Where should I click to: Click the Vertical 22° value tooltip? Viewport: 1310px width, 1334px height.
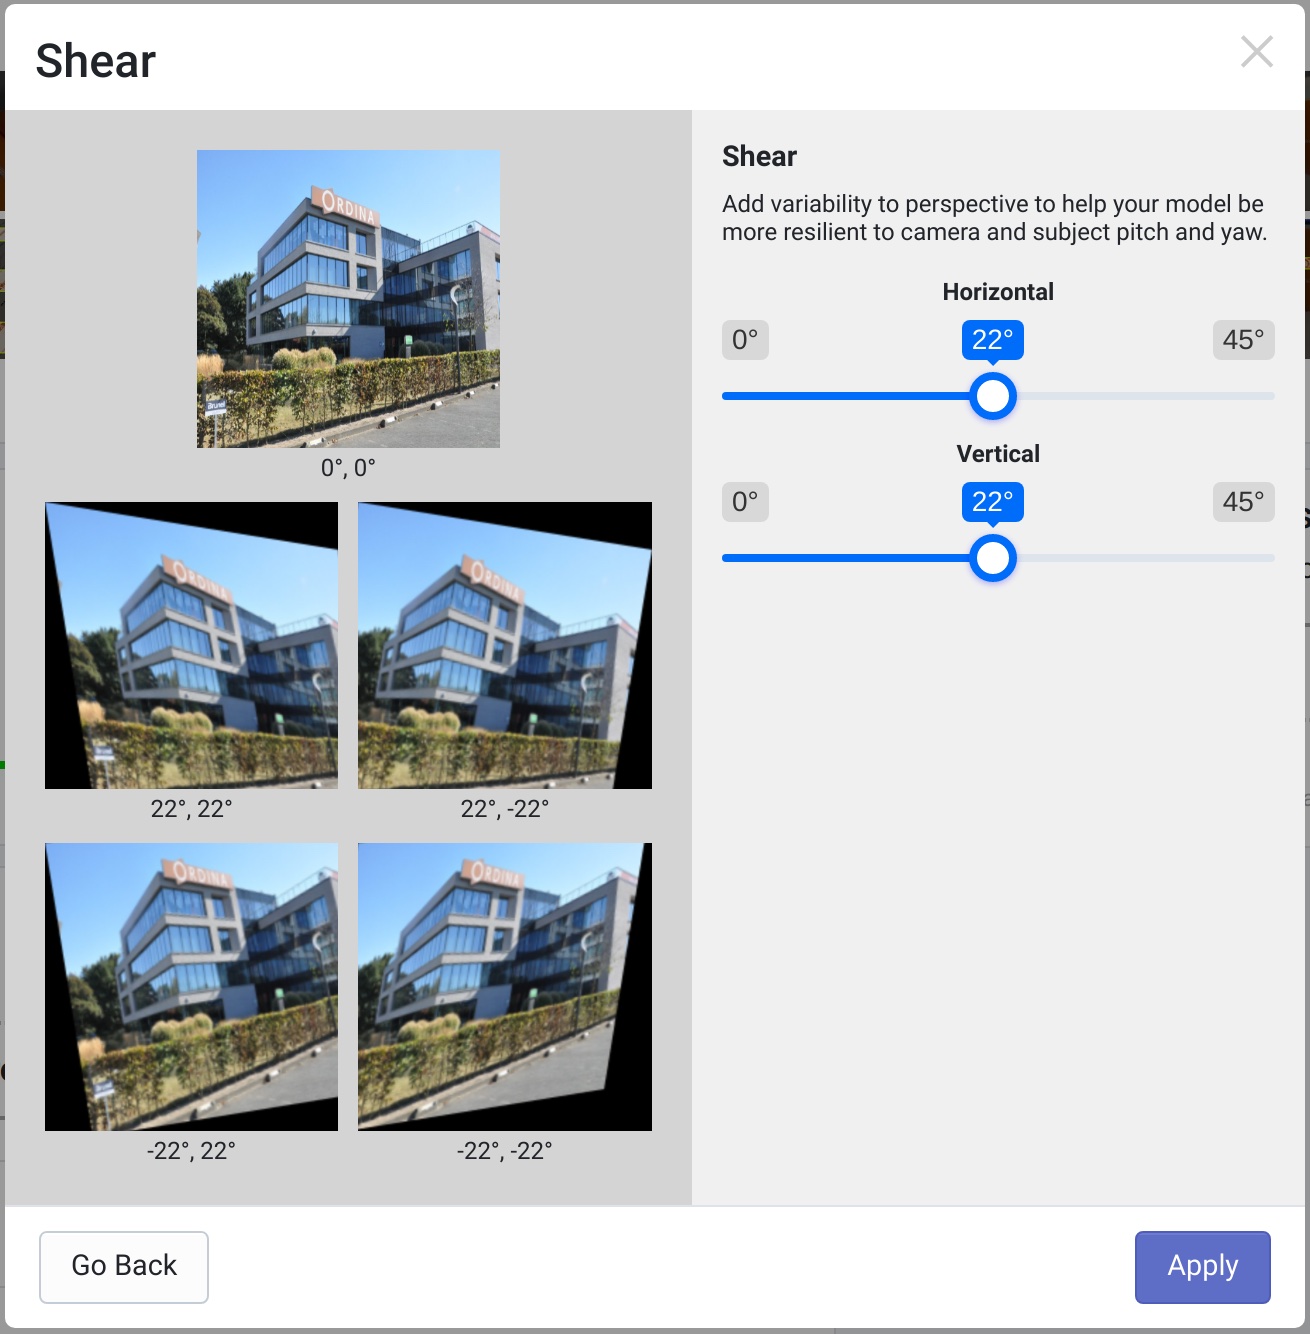(x=993, y=502)
